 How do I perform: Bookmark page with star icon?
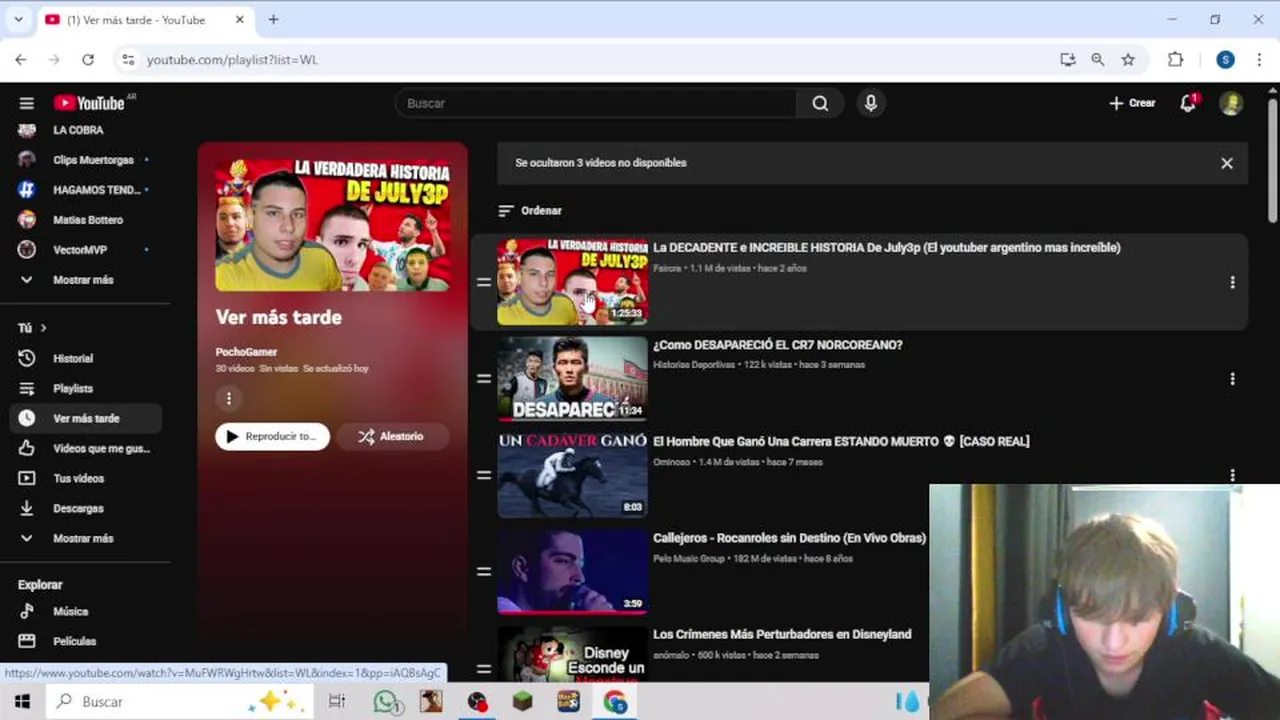1128,60
